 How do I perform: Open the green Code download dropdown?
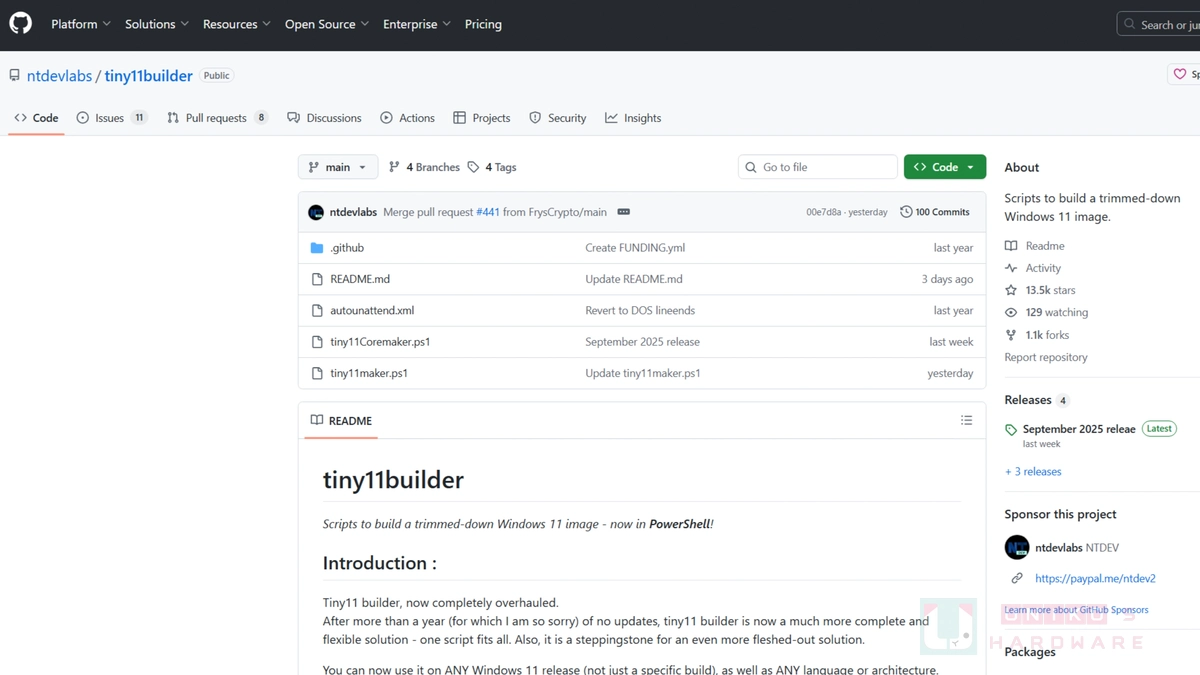945,167
